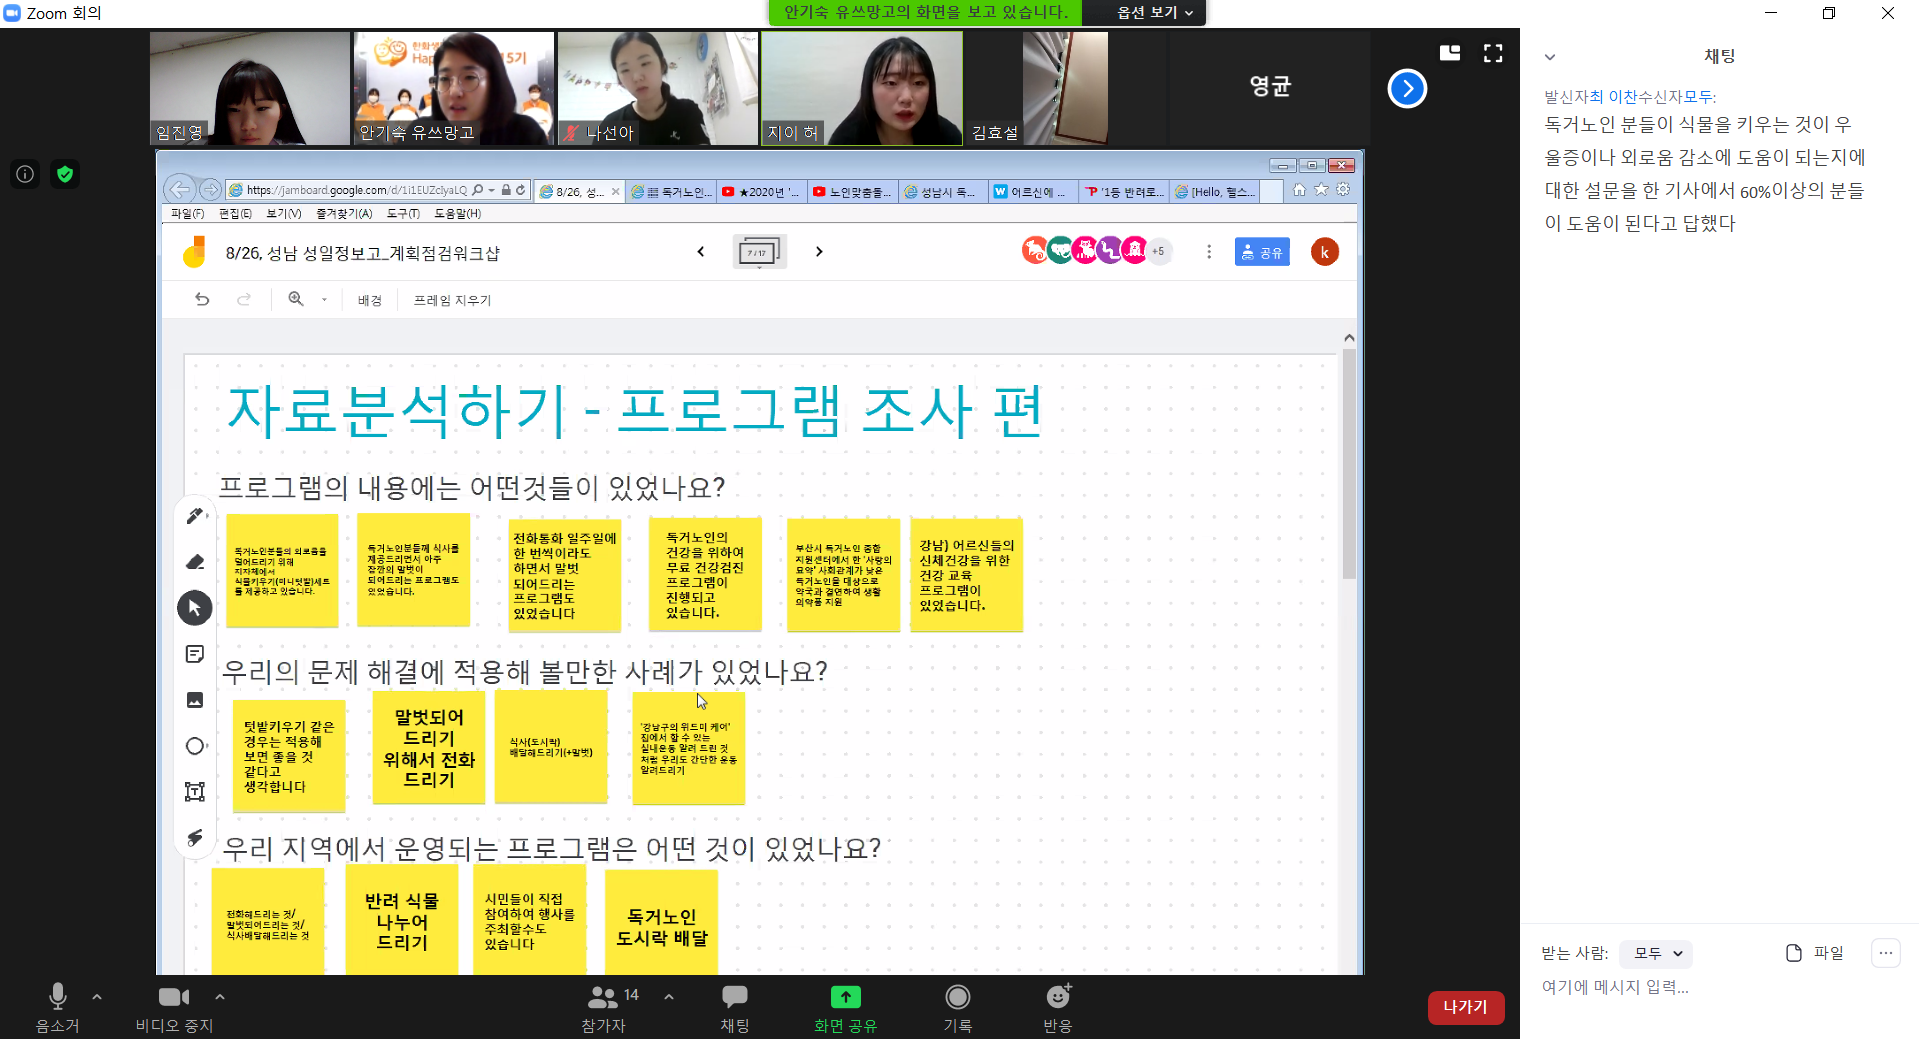Switch to the Hello browser tab
This screenshot has height=1039, width=1919.
1215,191
